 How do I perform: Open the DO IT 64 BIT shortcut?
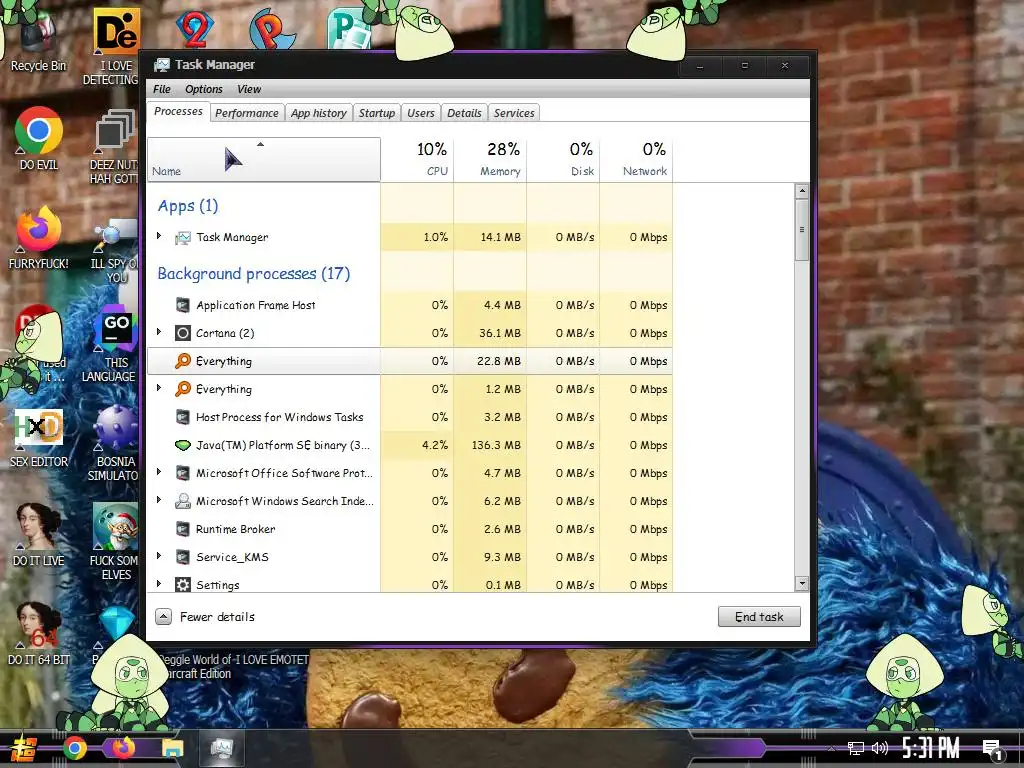(x=39, y=633)
